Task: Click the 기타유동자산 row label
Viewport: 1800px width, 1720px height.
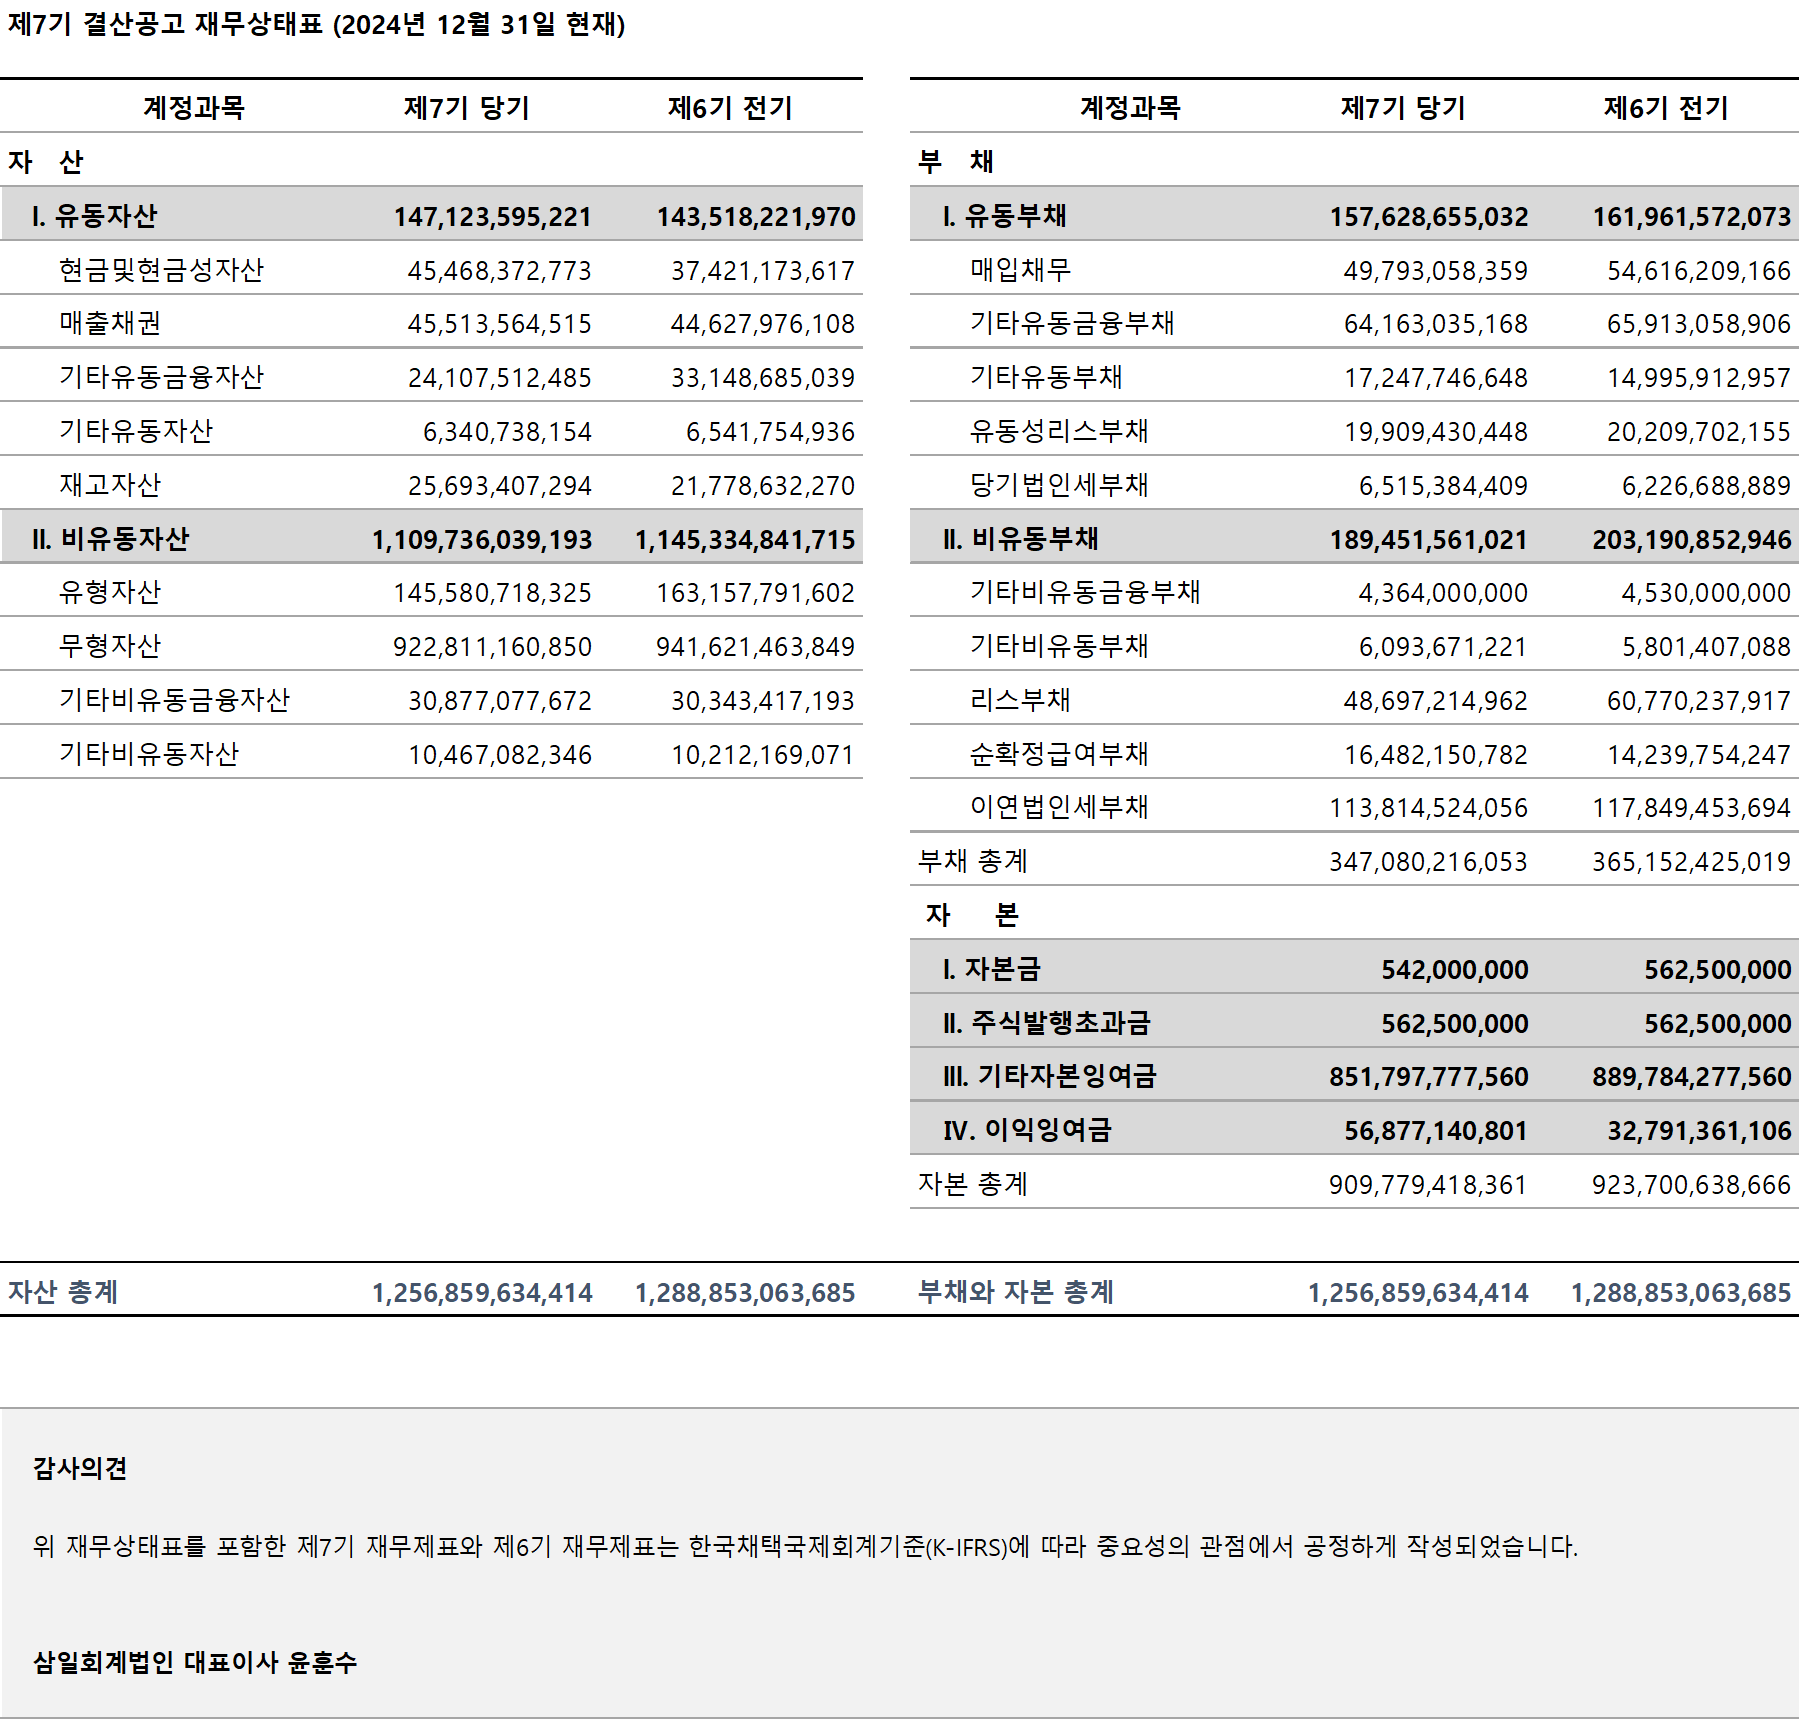Action: click(x=136, y=431)
